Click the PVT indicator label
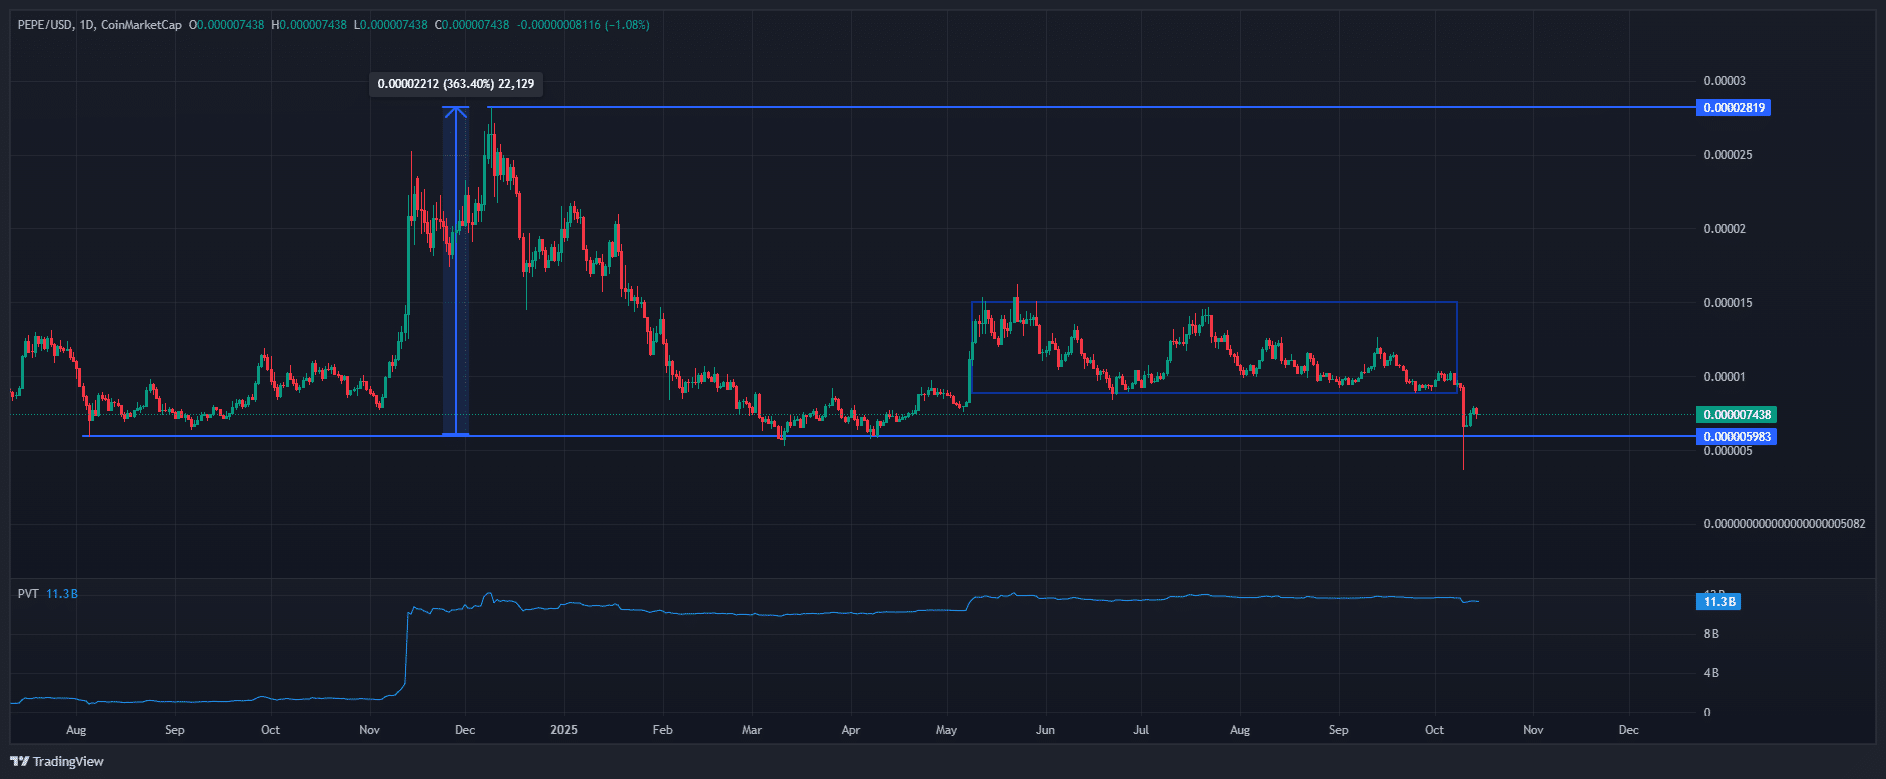Screen dimensions: 1886x779 (x=28, y=594)
